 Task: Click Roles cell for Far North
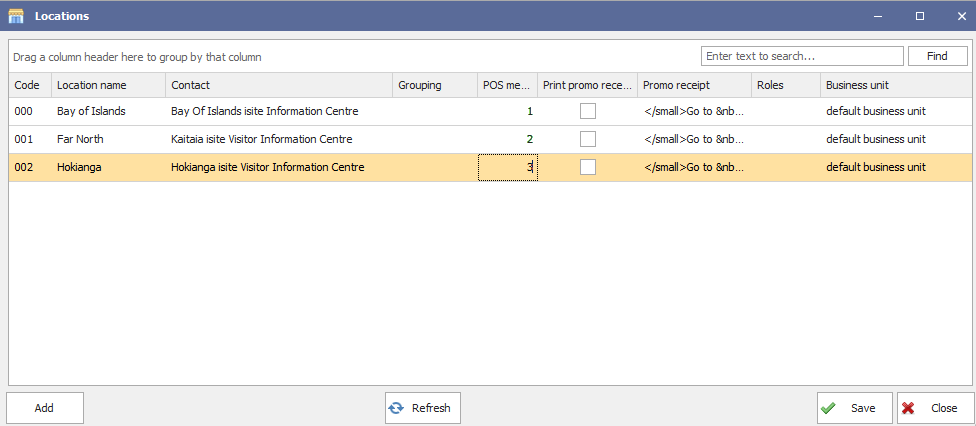point(786,140)
